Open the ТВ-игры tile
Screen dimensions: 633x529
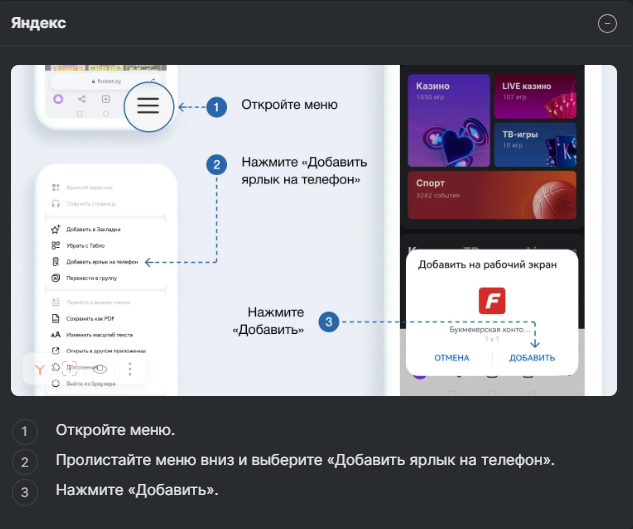tap(535, 145)
